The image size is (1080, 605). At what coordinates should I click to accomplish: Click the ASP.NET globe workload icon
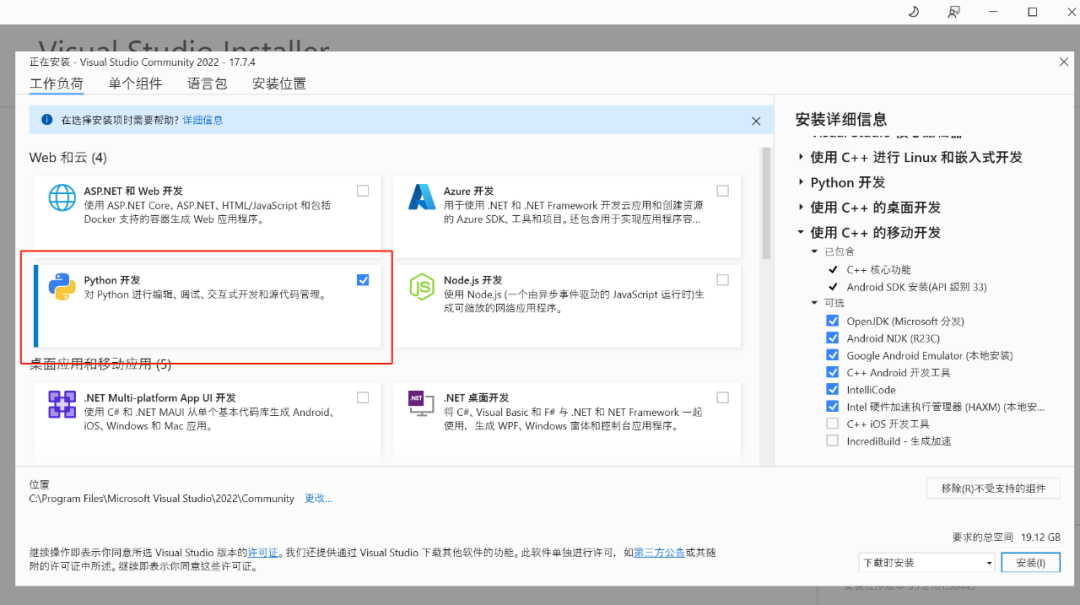(62, 198)
